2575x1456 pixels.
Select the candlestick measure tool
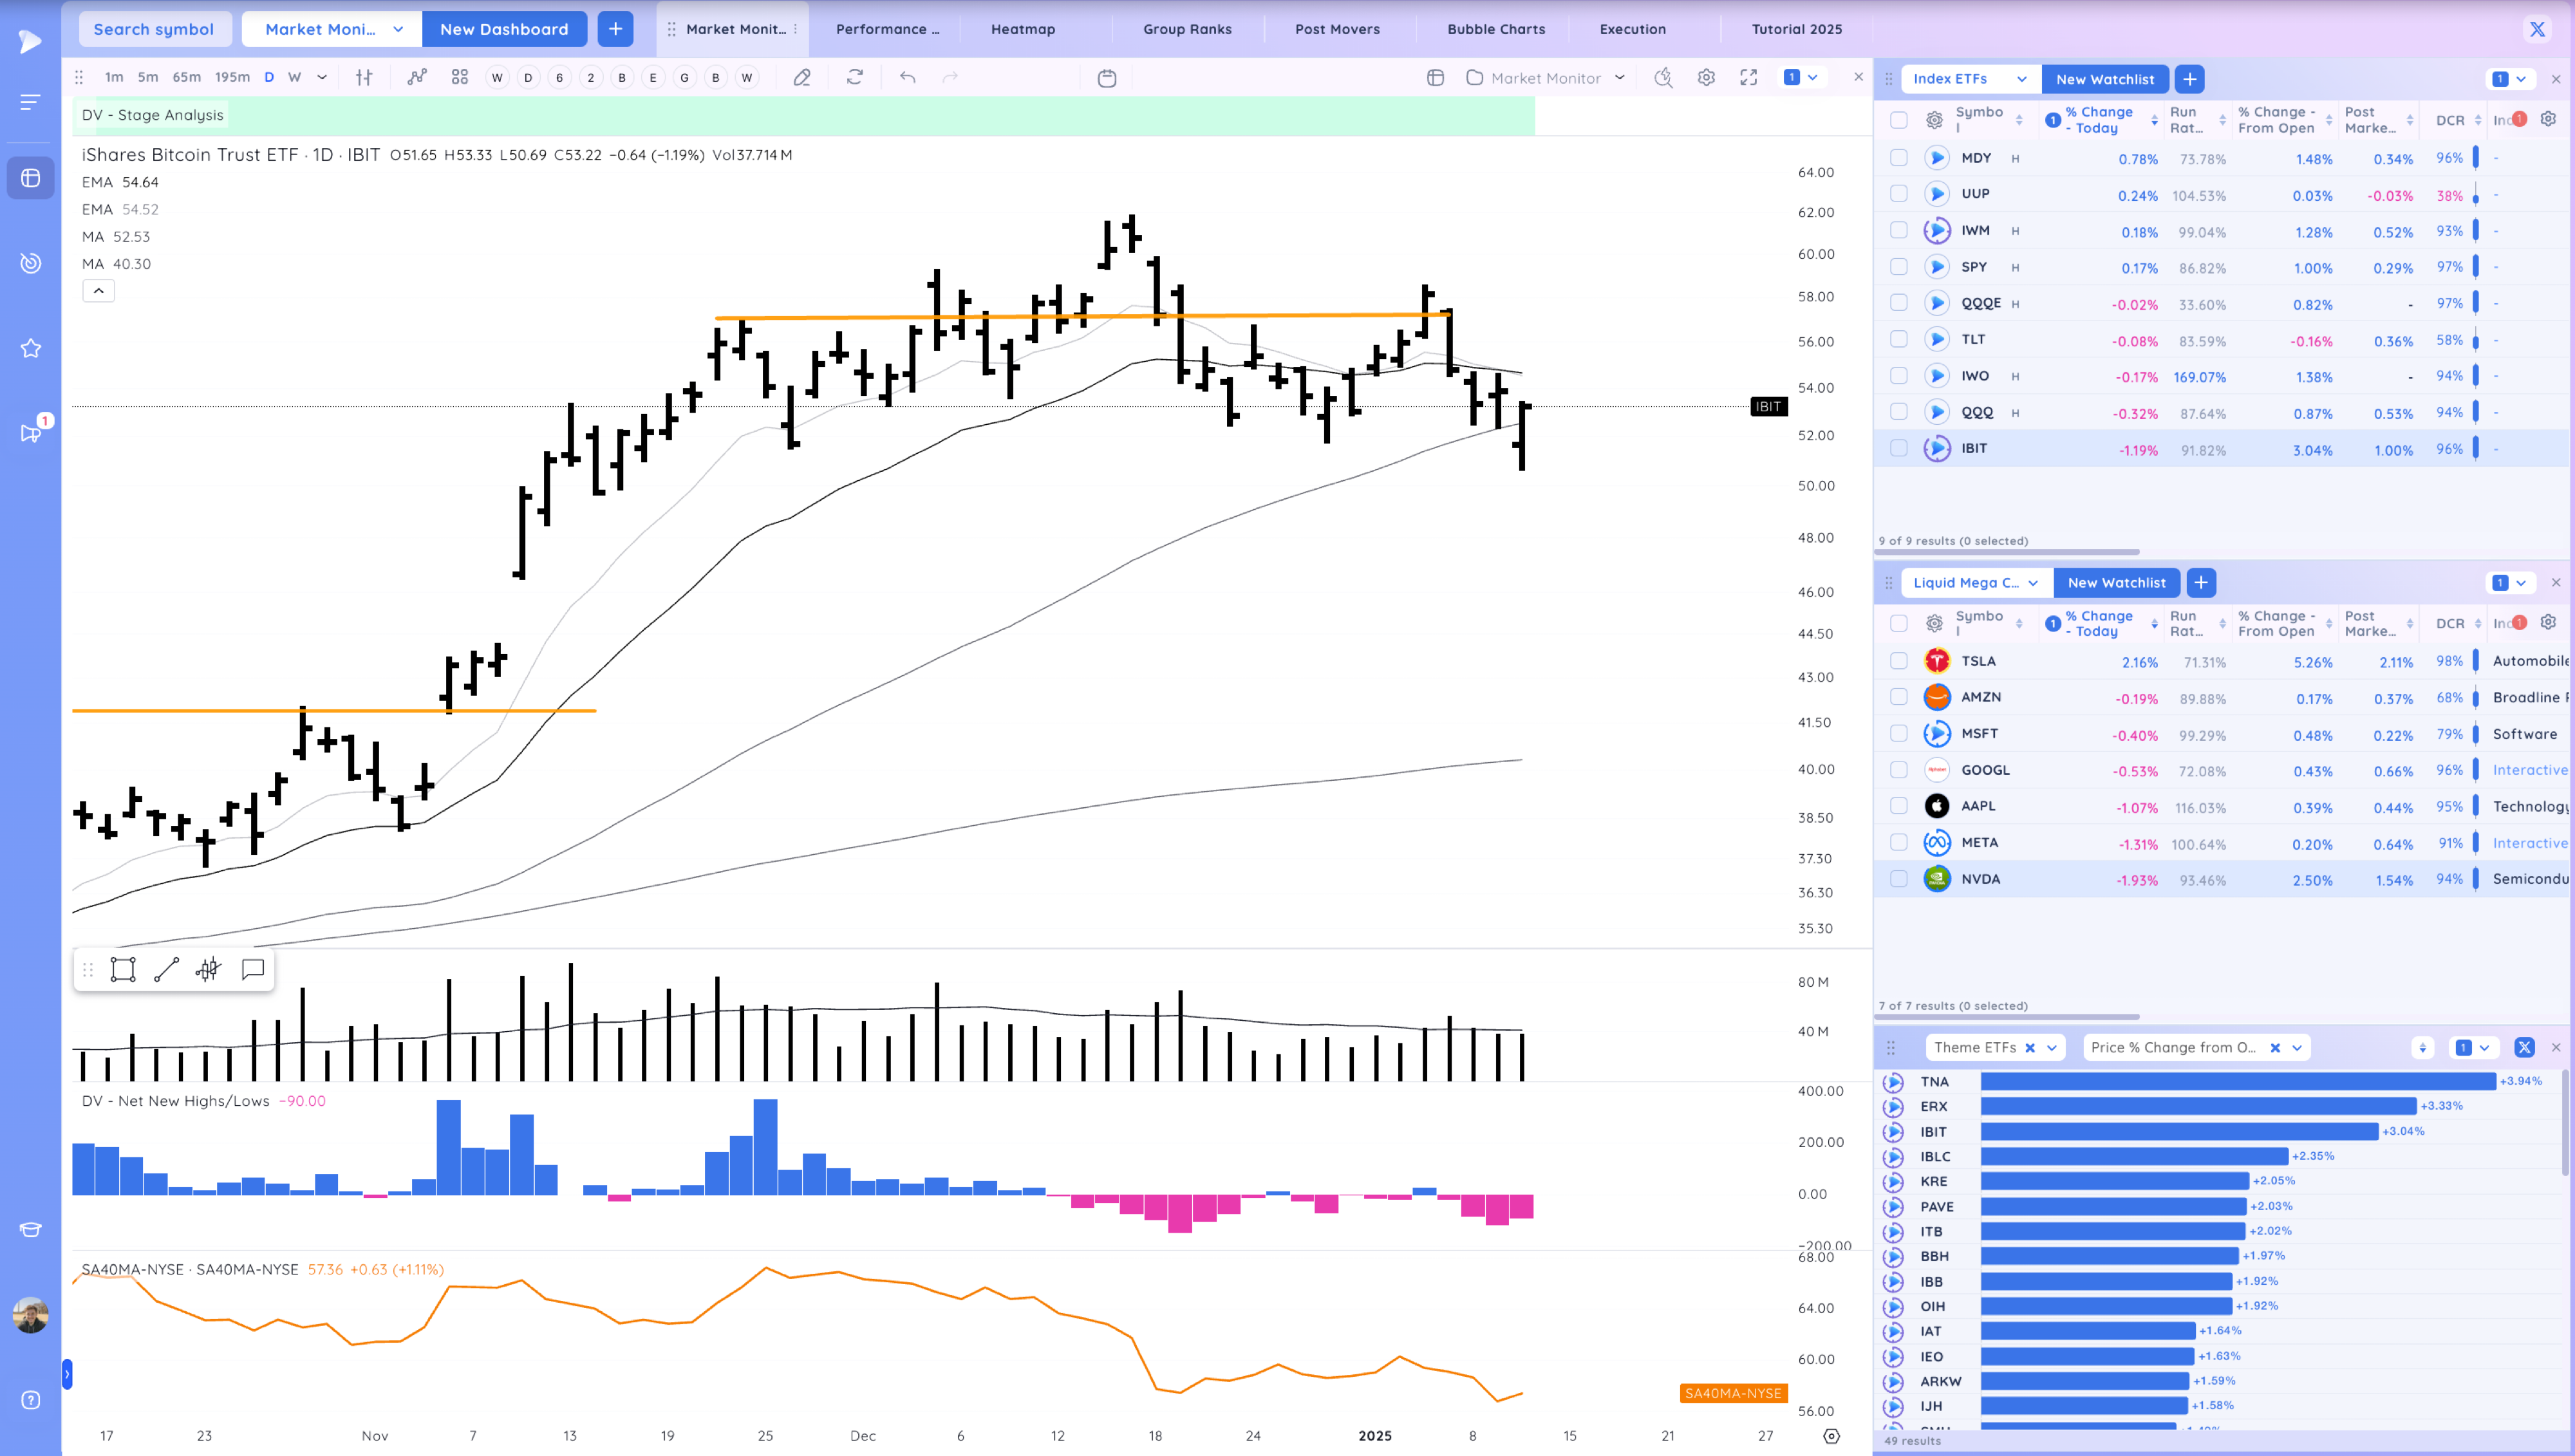(209, 969)
